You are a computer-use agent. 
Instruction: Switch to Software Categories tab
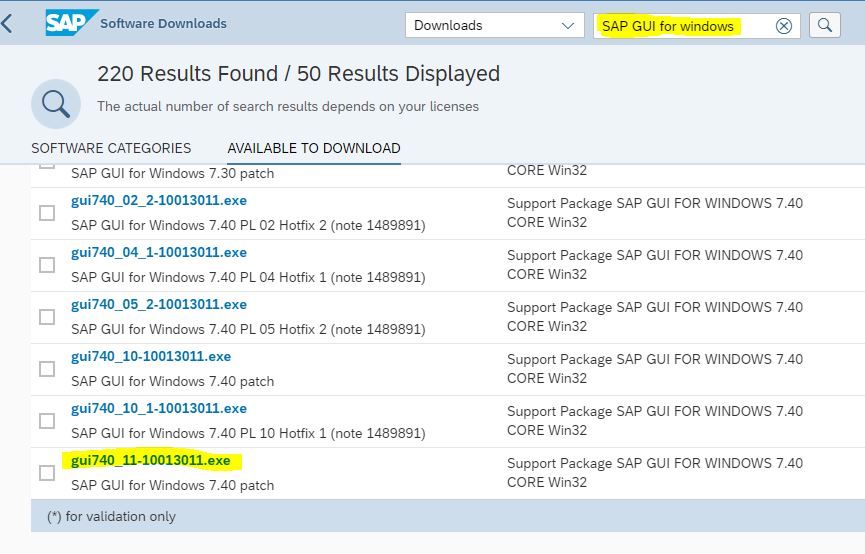click(111, 148)
